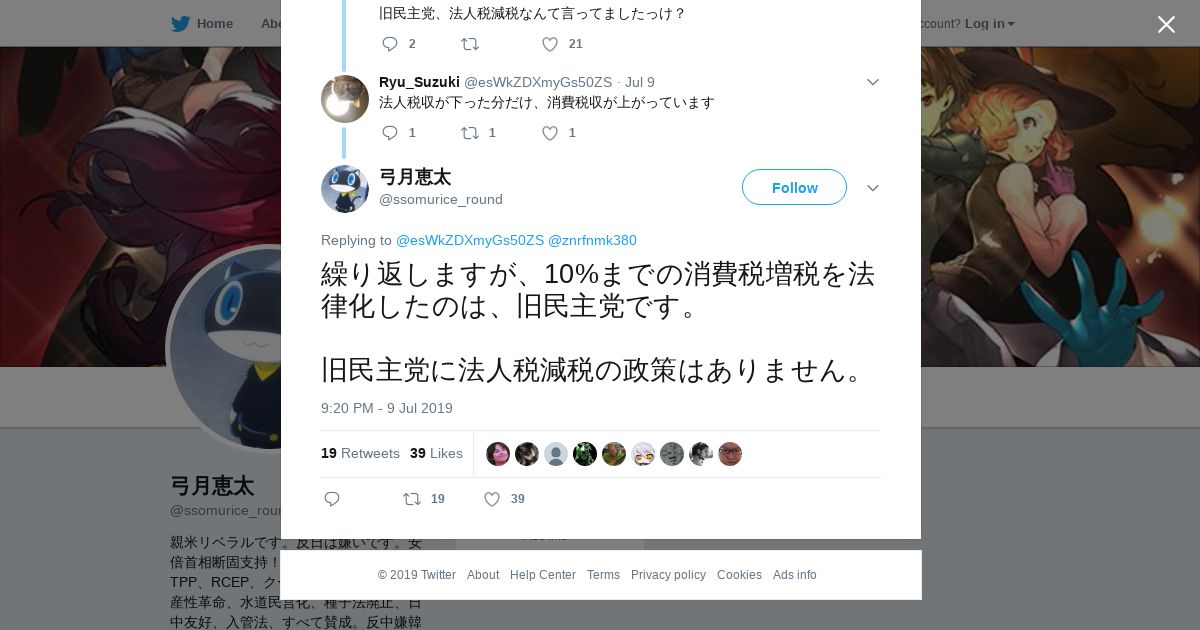Follow 弓月恵太
Image resolution: width=1200 pixels, height=630 pixels.
pos(794,187)
